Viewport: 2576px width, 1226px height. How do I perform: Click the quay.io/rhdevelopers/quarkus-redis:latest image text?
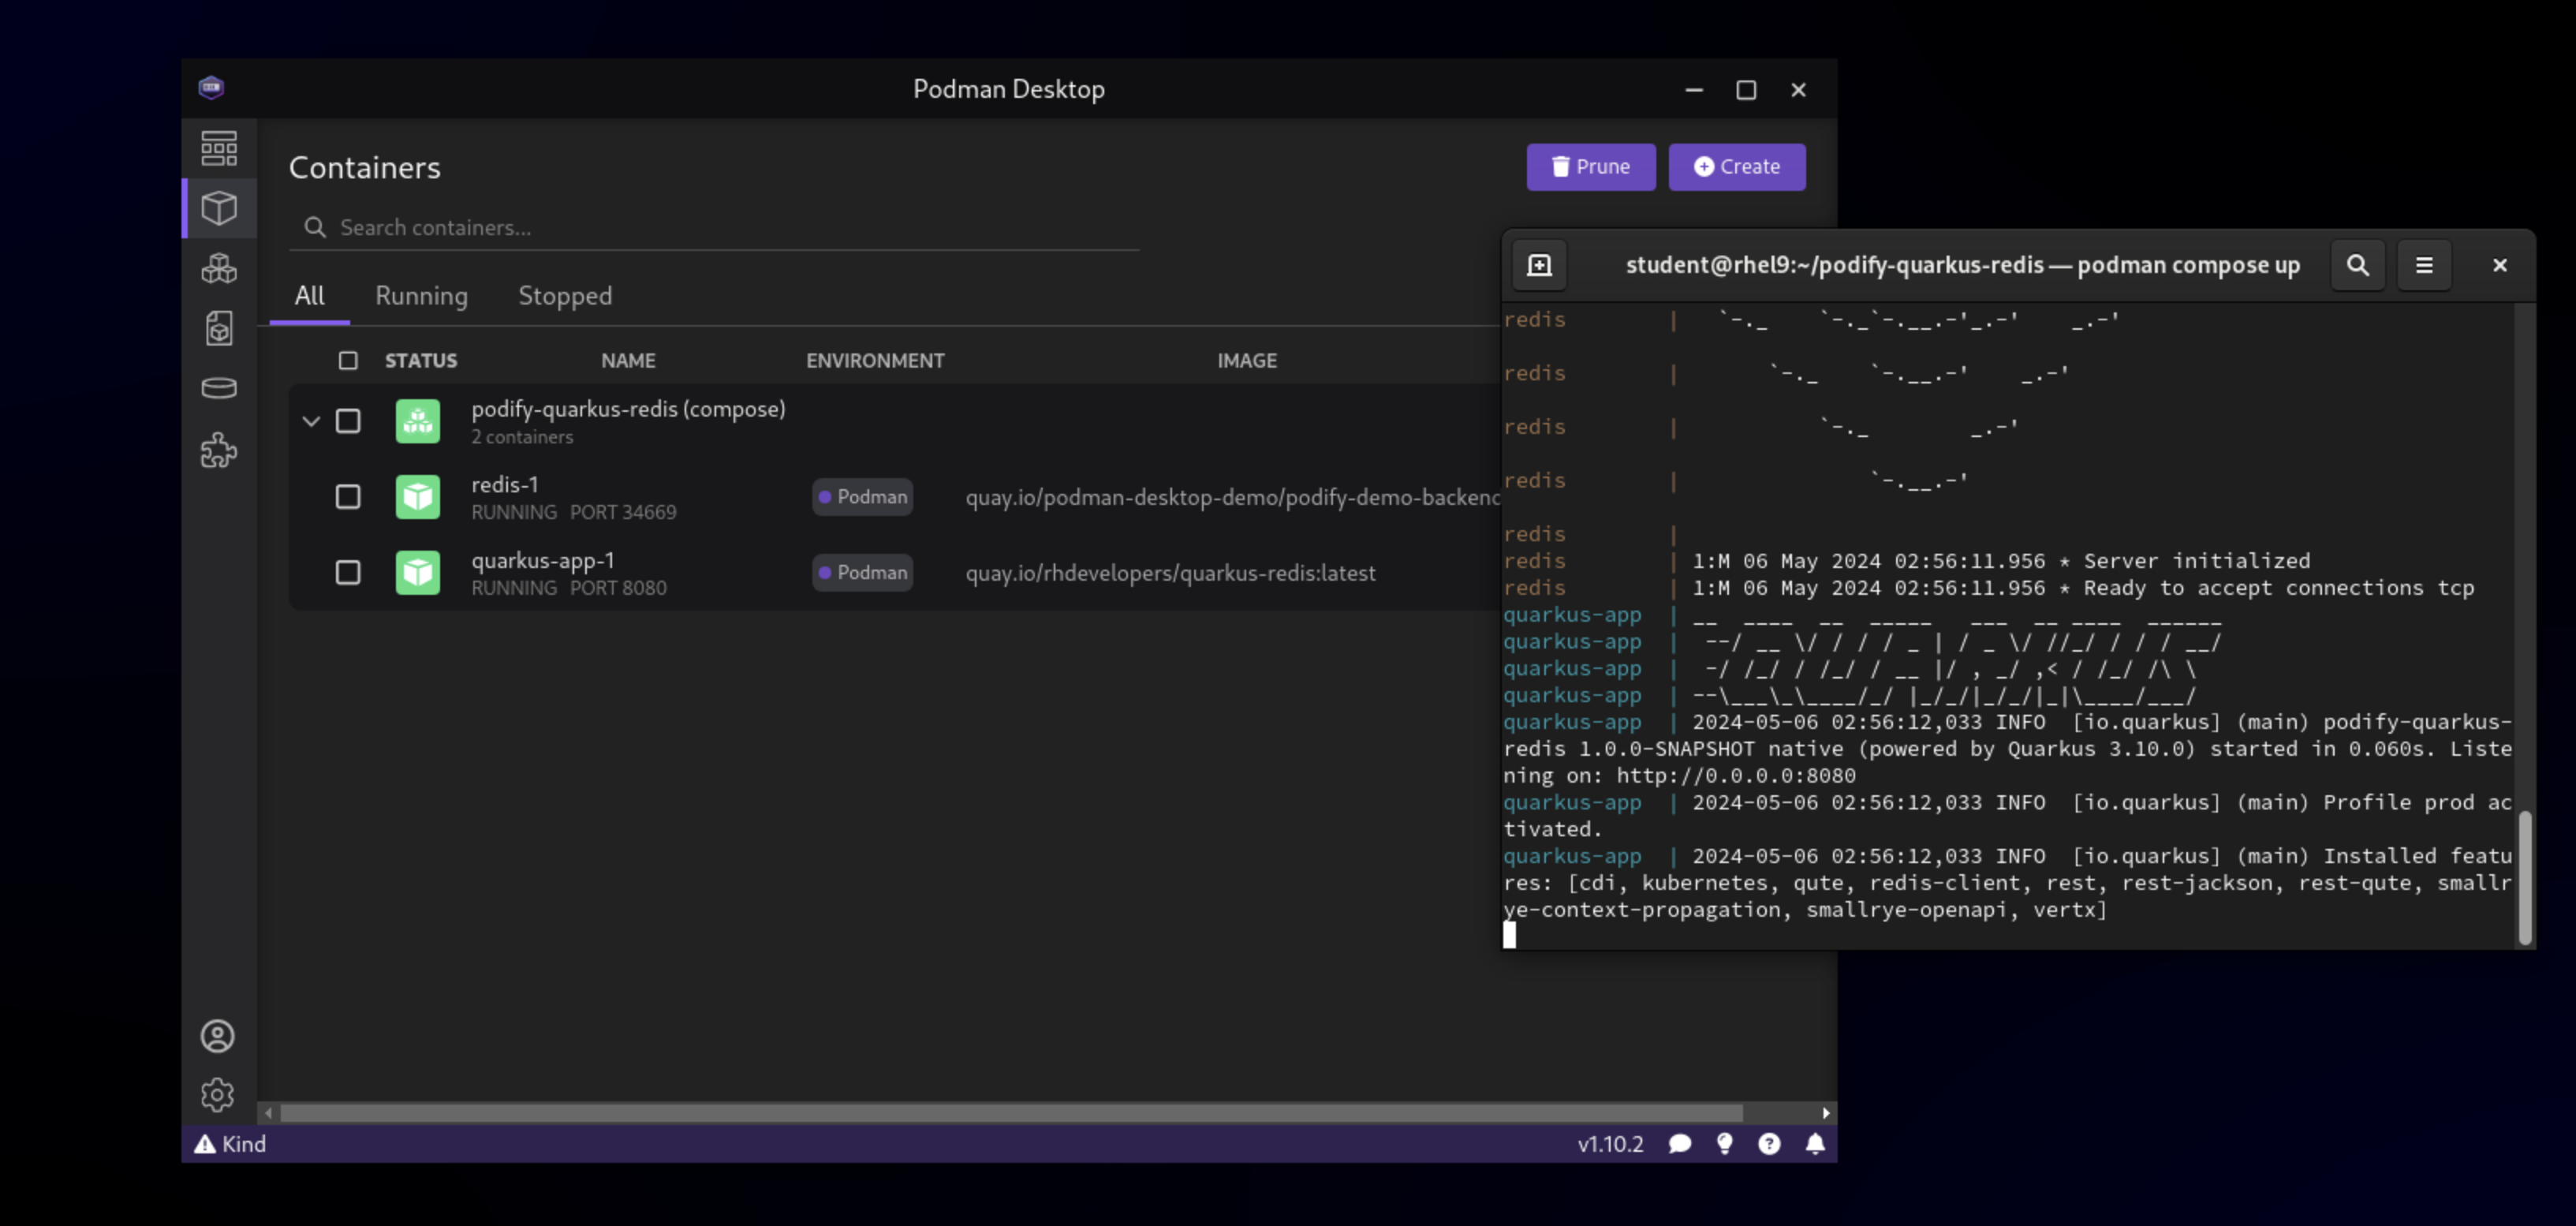pos(1170,573)
